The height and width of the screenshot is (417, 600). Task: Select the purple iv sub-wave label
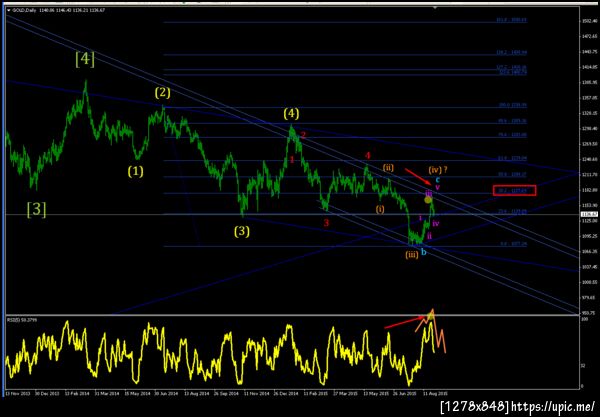[x=436, y=223]
